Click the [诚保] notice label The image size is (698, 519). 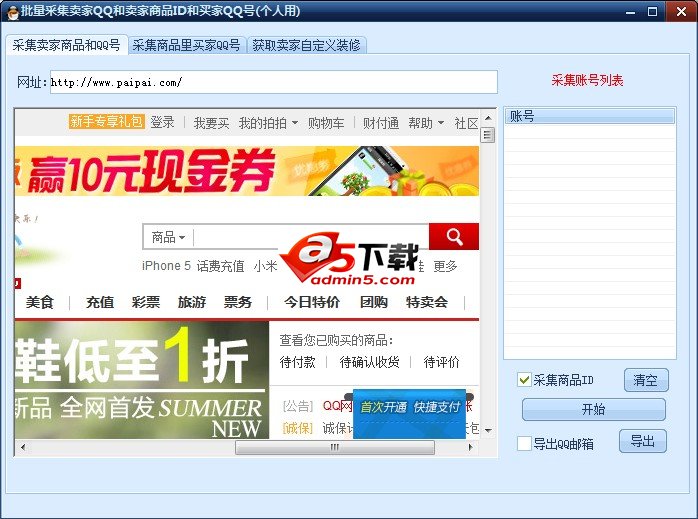point(298,428)
